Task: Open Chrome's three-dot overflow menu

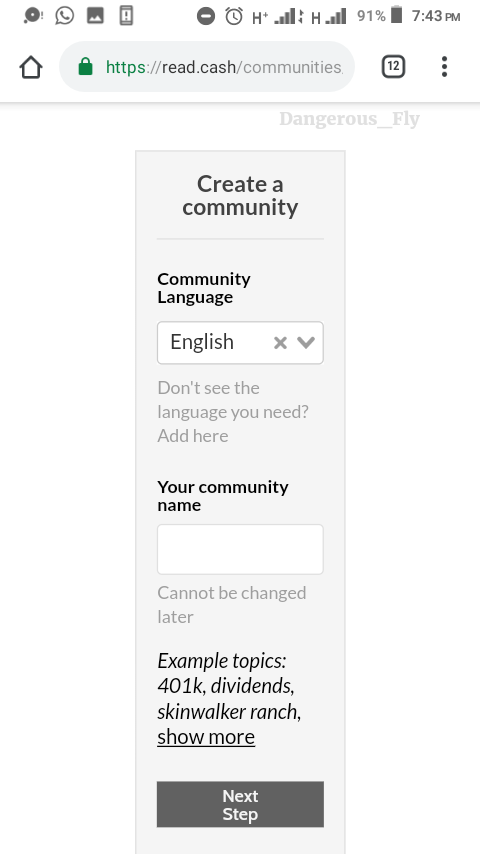Action: pos(445,67)
